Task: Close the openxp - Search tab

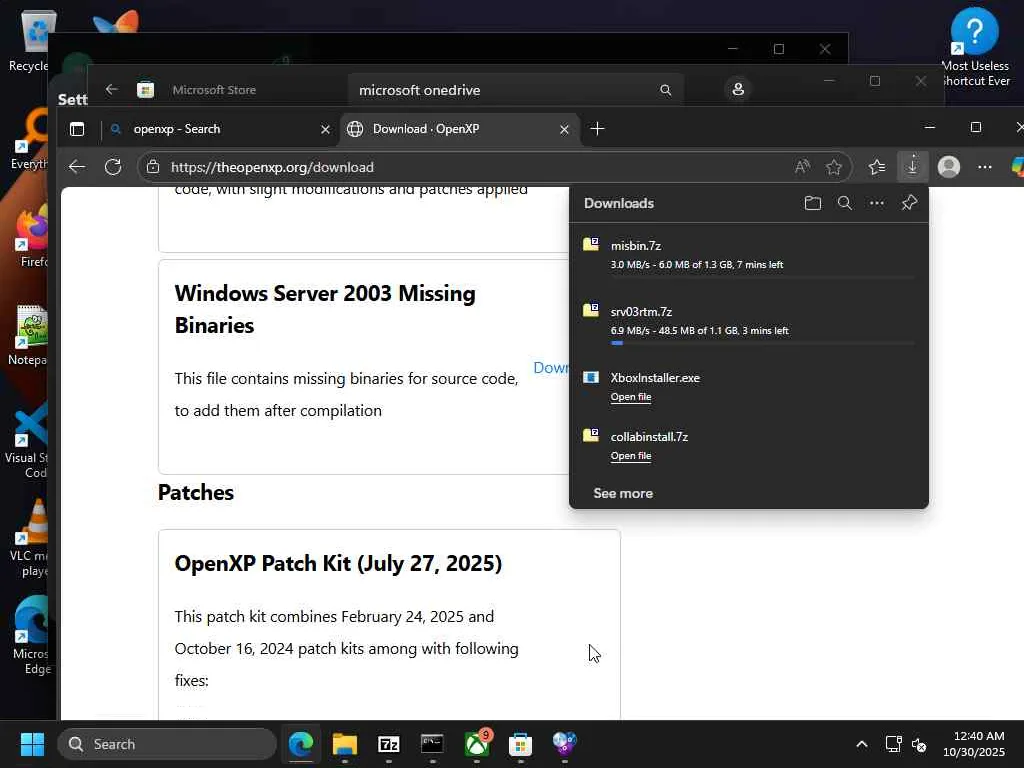Action: [x=325, y=129]
